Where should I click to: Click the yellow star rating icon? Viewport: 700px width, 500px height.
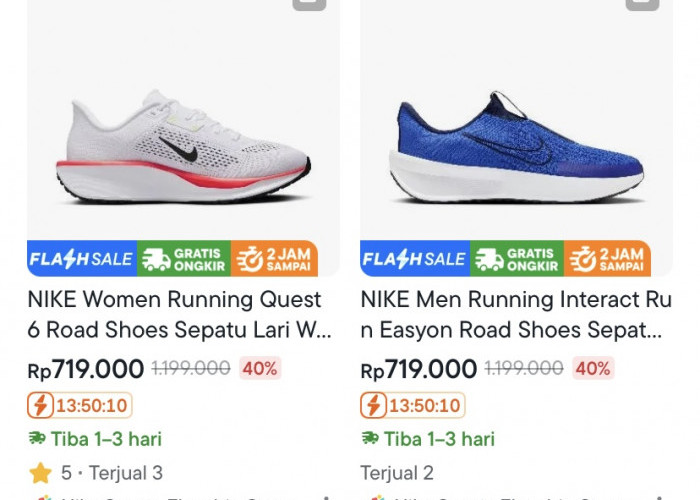(40, 472)
